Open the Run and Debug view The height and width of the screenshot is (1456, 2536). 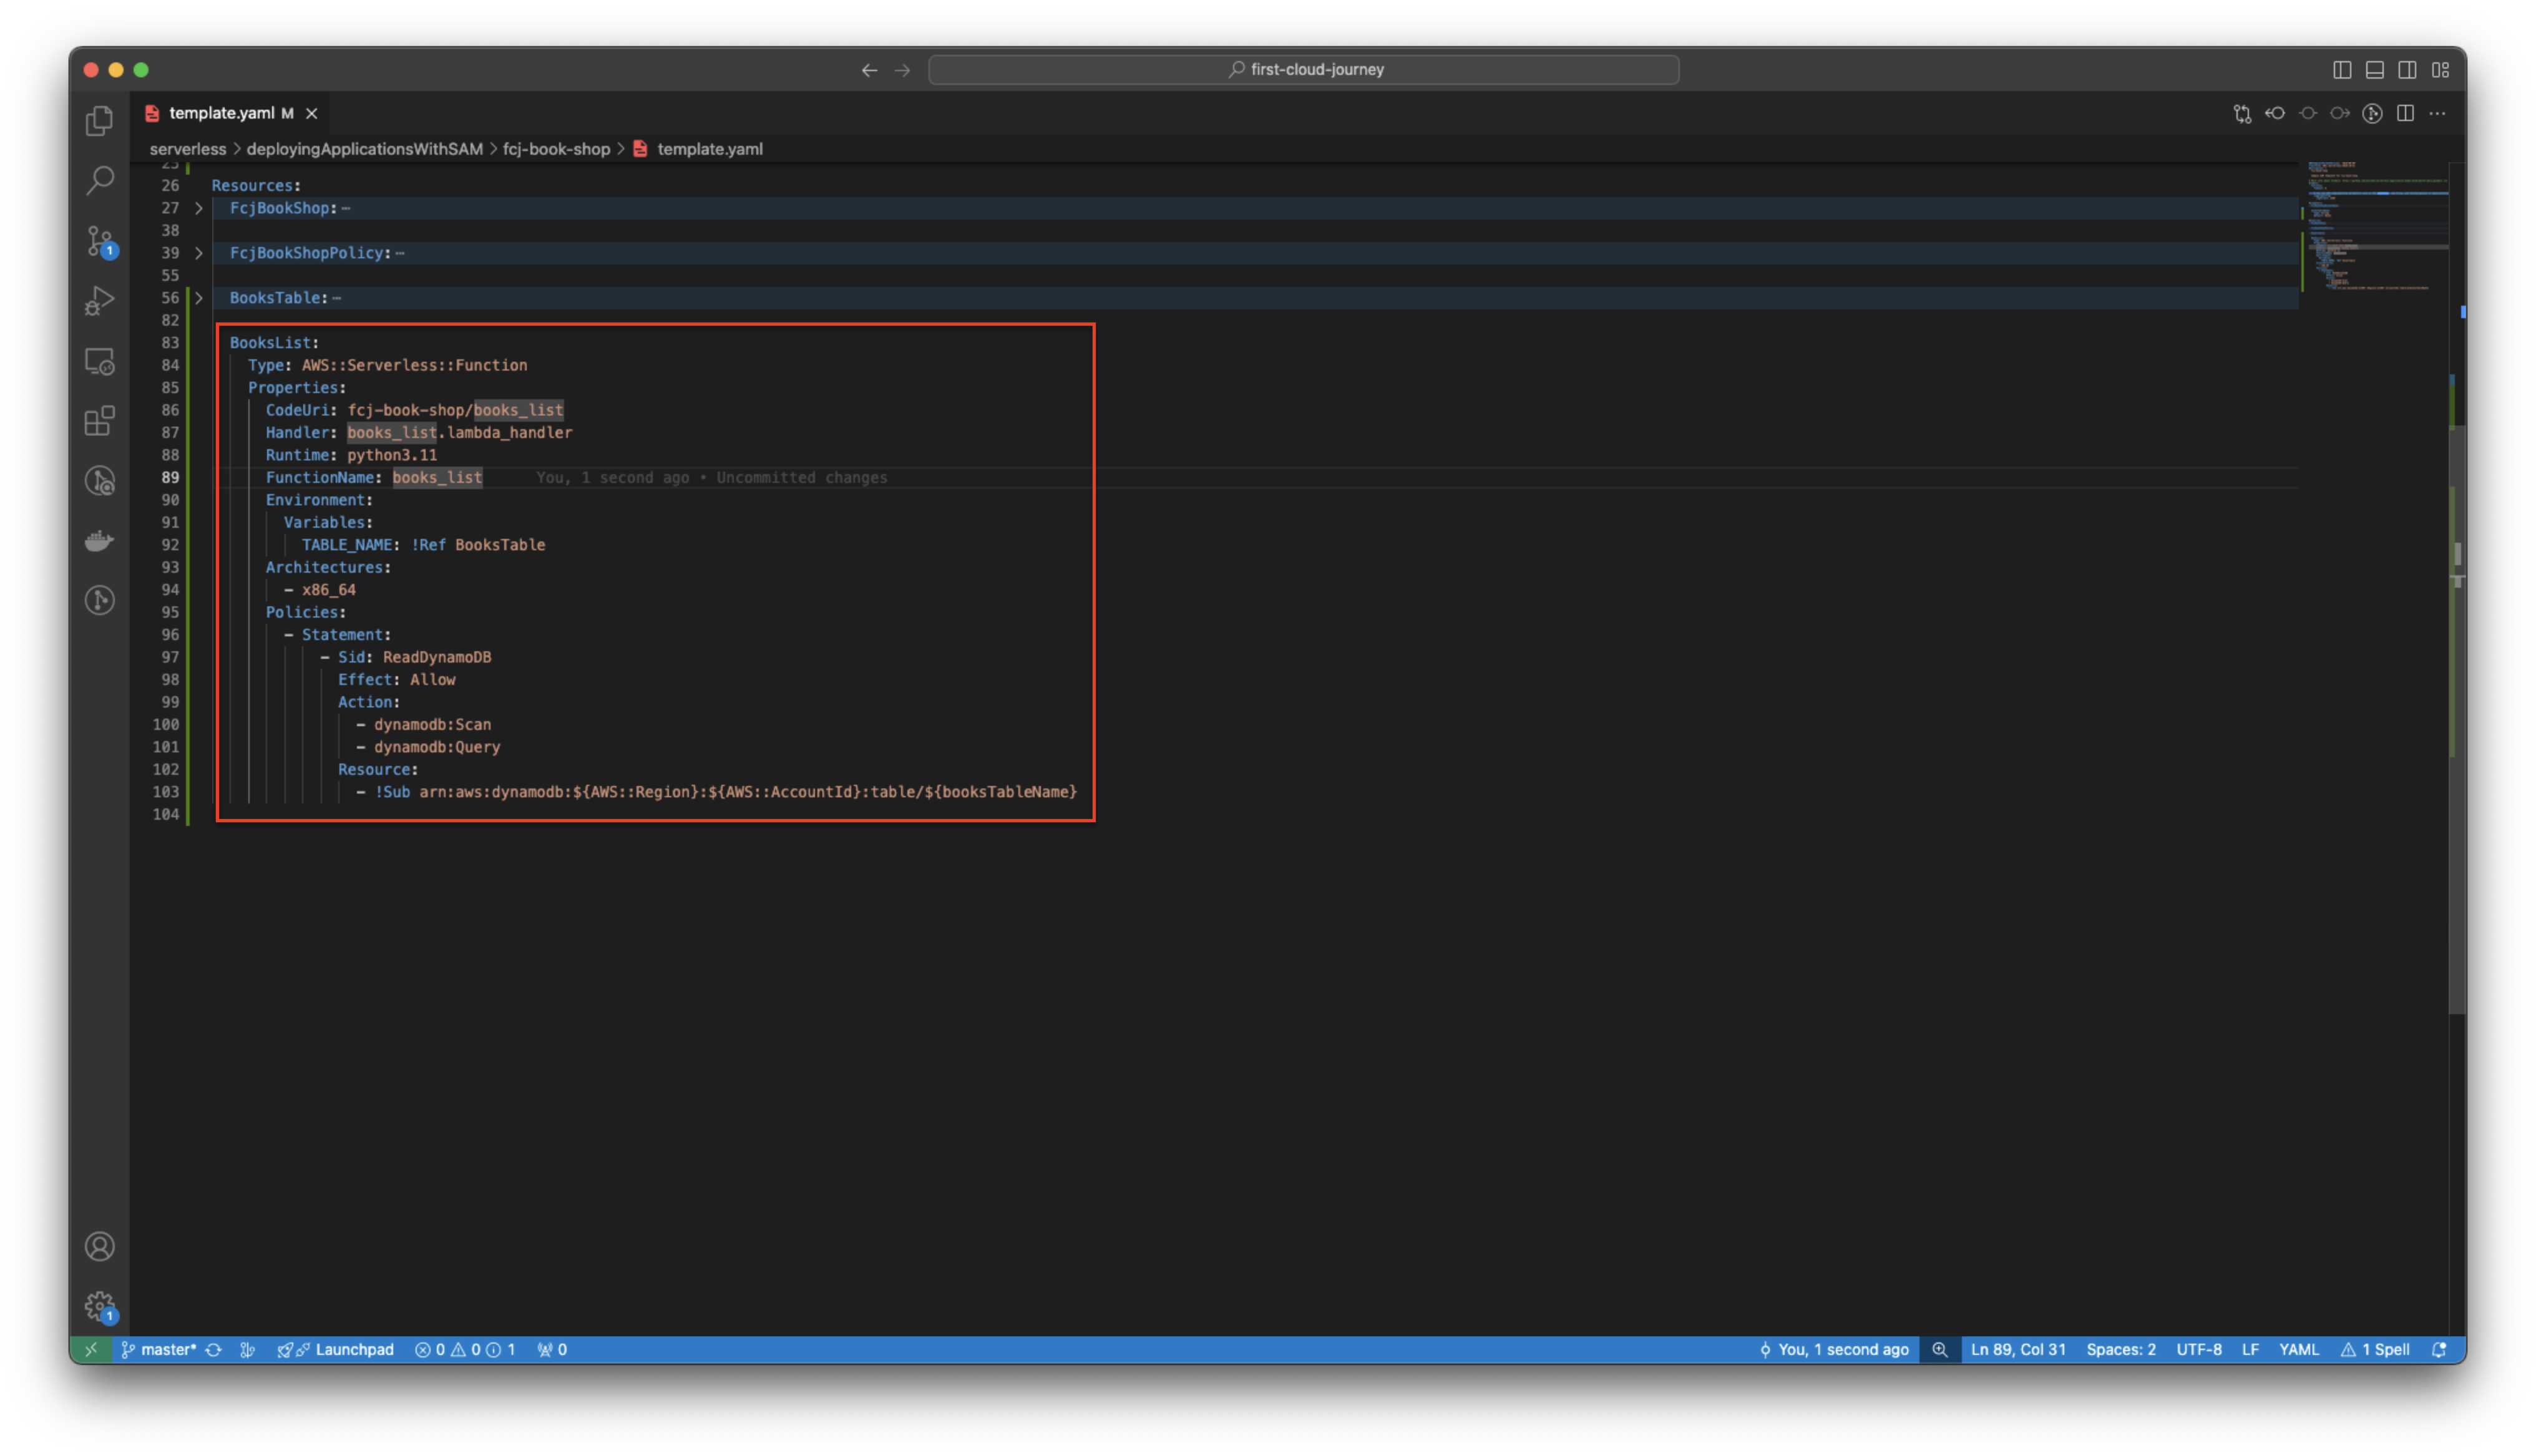point(99,301)
